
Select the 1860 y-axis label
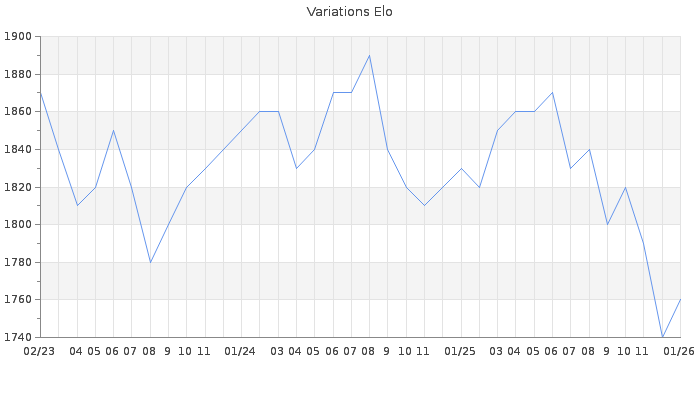pyautogui.click(x=18, y=112)
